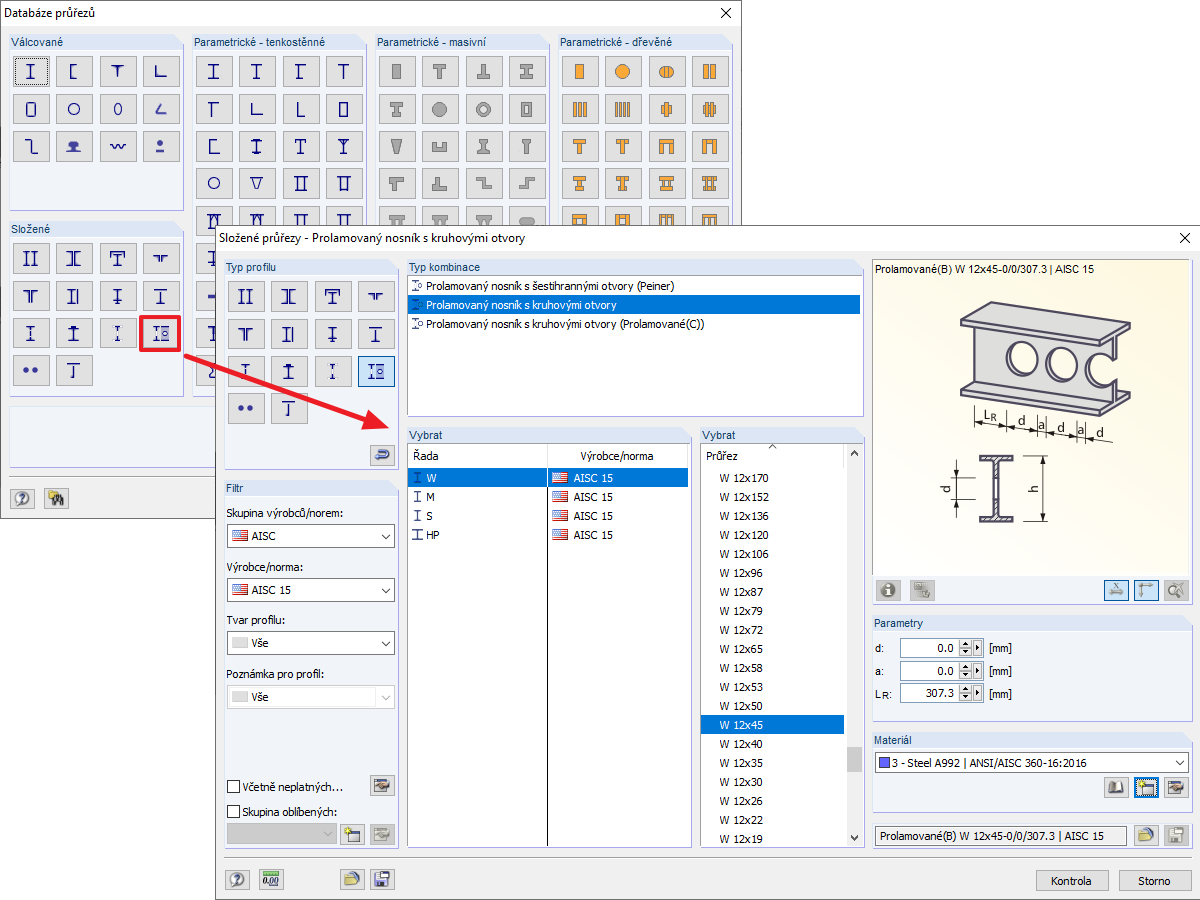Open help in Složené průřezy dialog
The height and width of the screenshot is (900, 1200).
[238, 880]
